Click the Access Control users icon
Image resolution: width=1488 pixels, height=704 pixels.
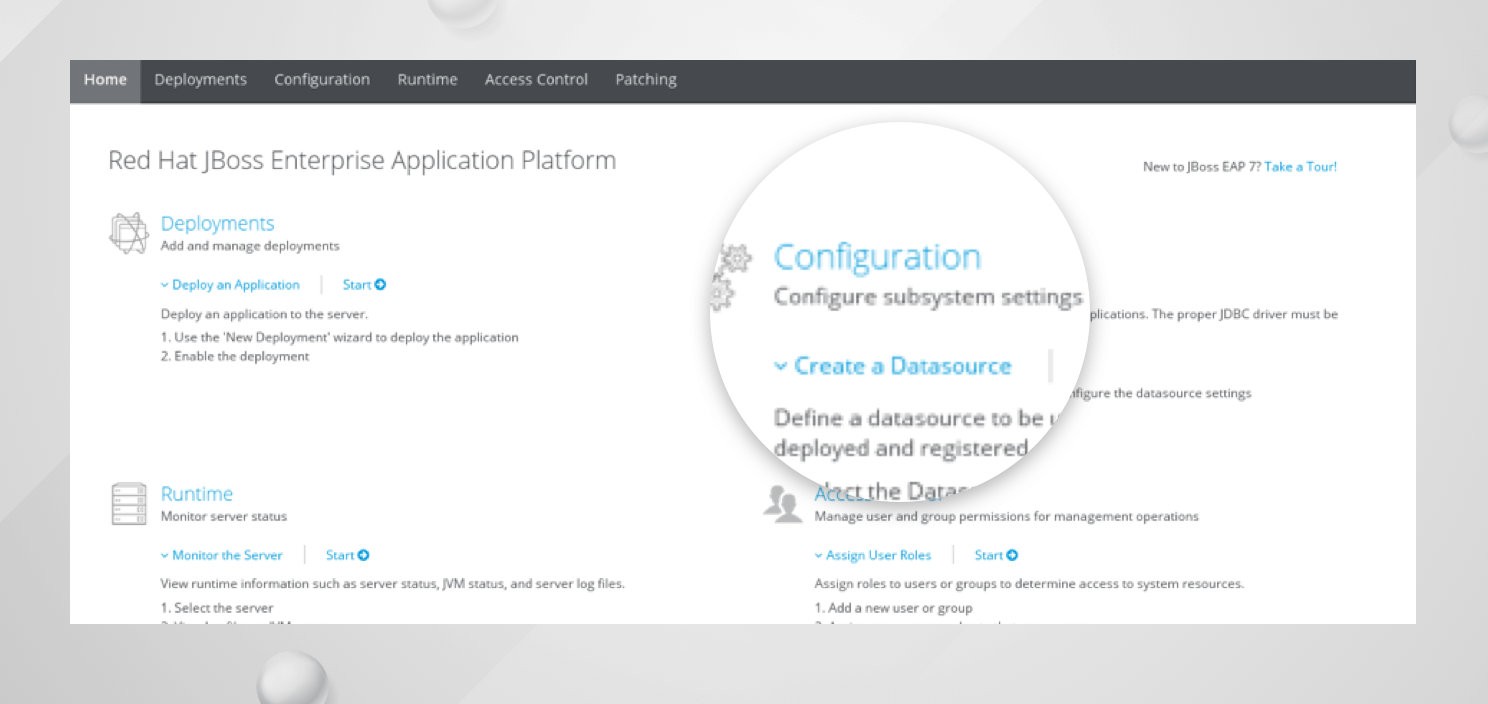(783, 505)
